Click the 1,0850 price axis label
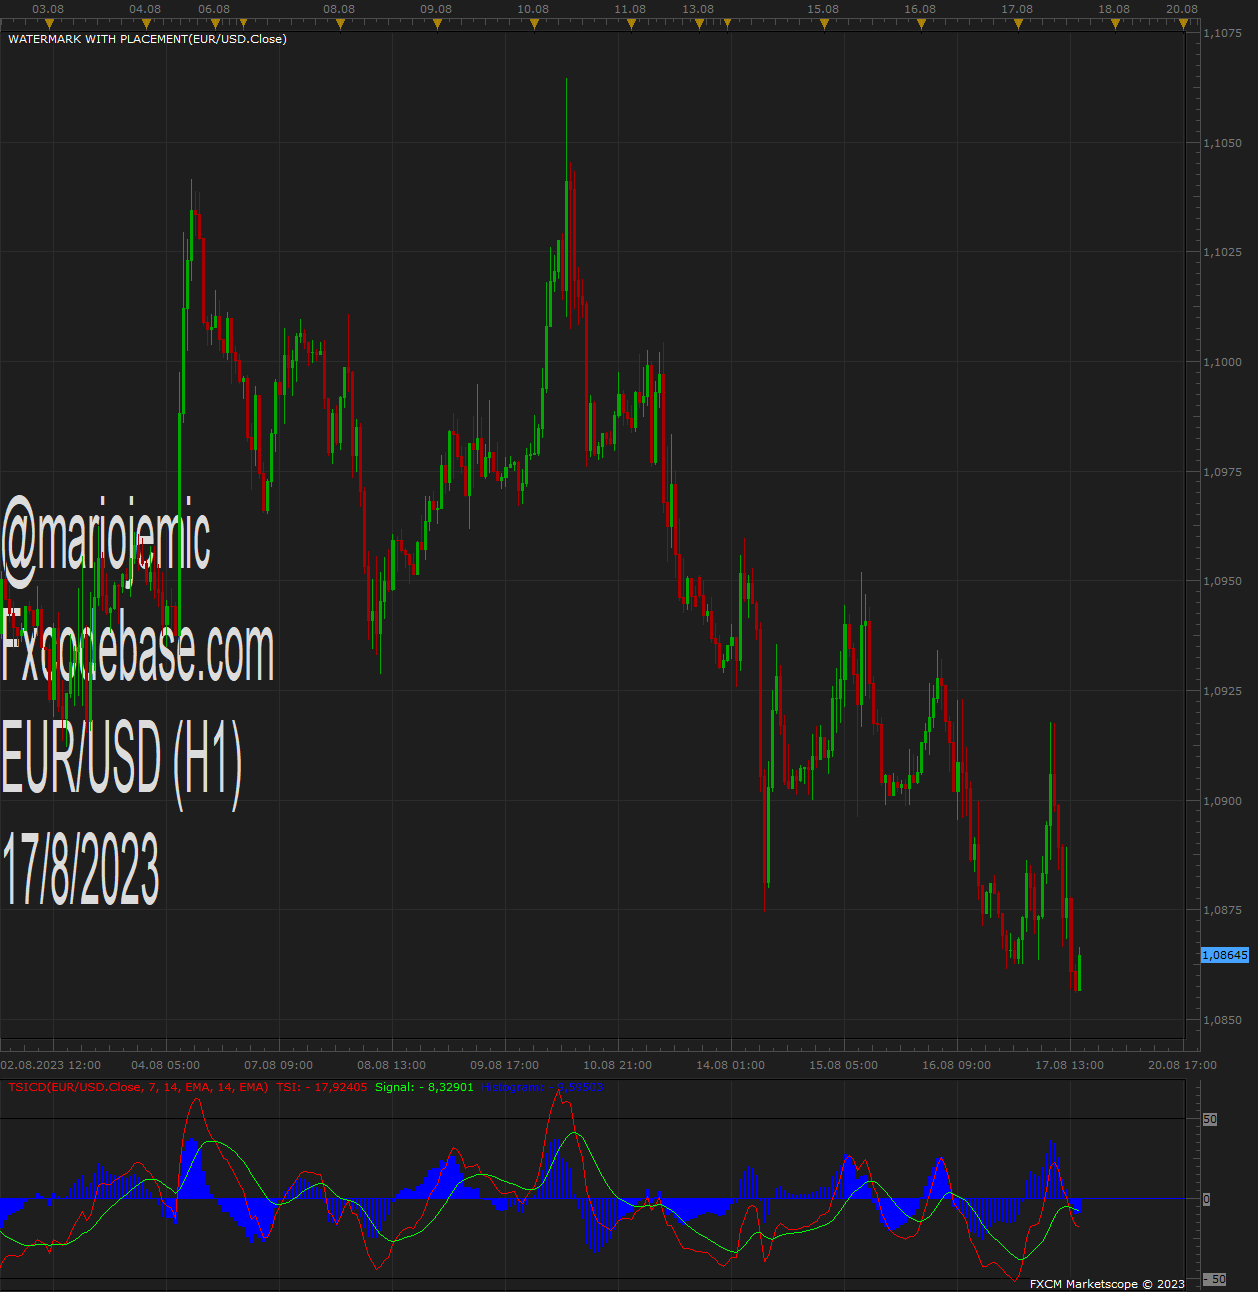 tap(1222, 1020)
